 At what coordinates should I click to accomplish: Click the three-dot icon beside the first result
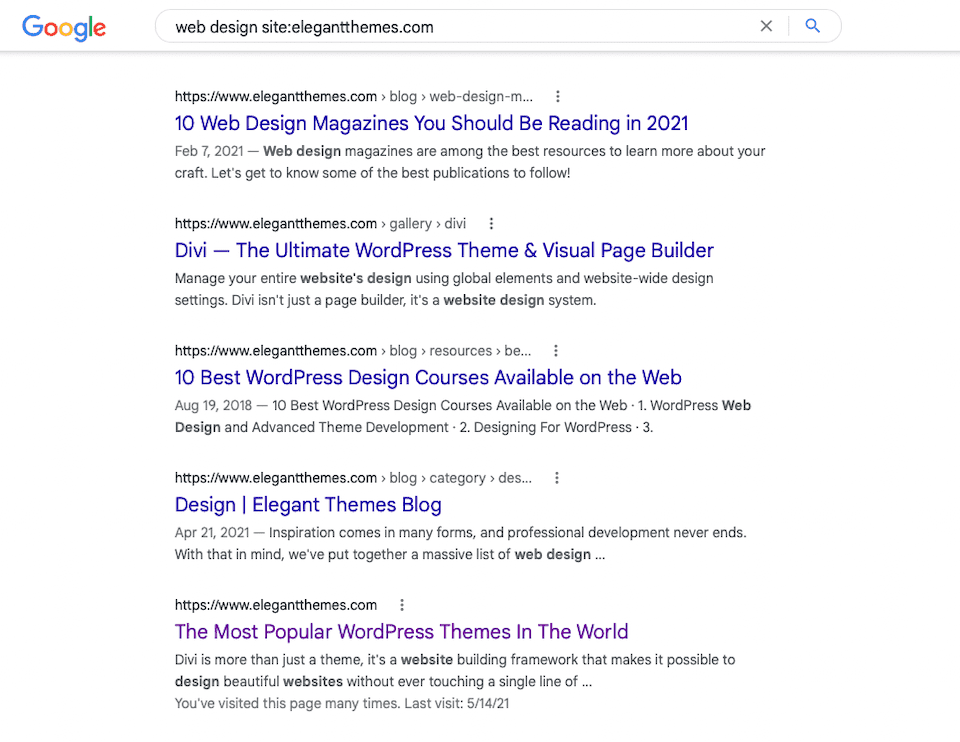pos(557,96)
